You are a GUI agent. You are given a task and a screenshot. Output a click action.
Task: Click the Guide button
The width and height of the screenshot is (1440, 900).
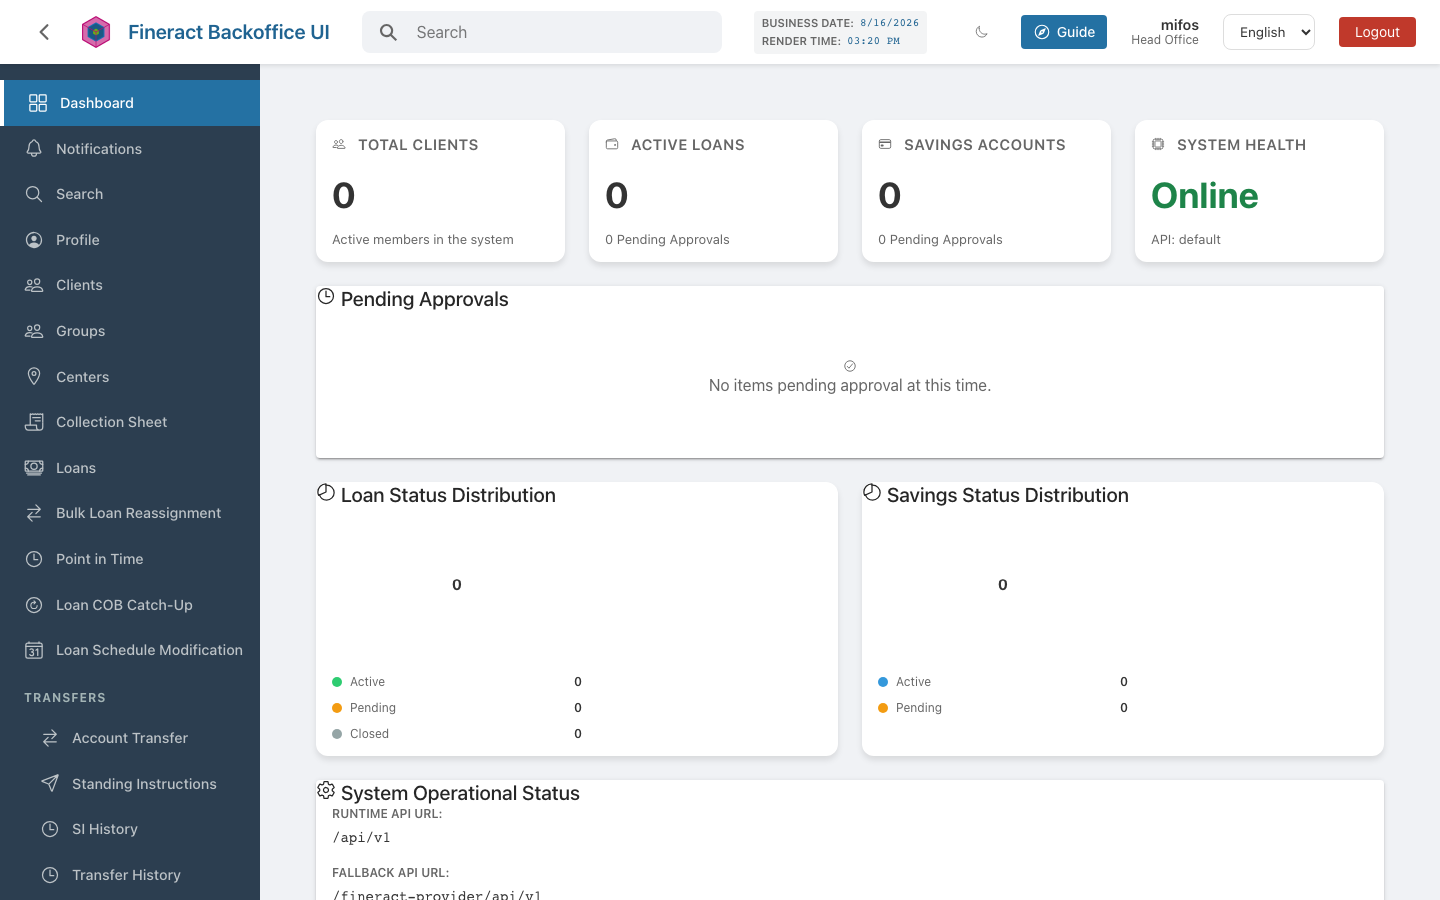tap(1063, 32)
